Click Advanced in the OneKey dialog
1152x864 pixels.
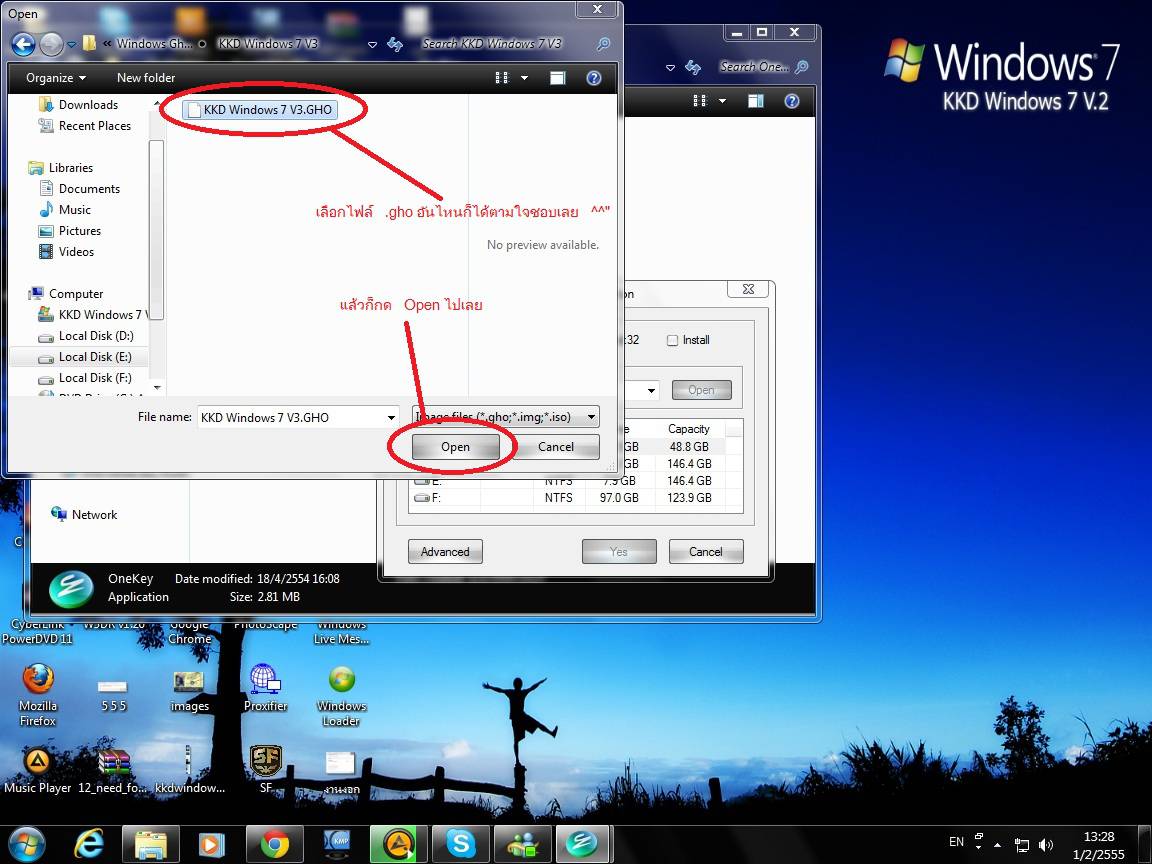click(x=445, y=552)
